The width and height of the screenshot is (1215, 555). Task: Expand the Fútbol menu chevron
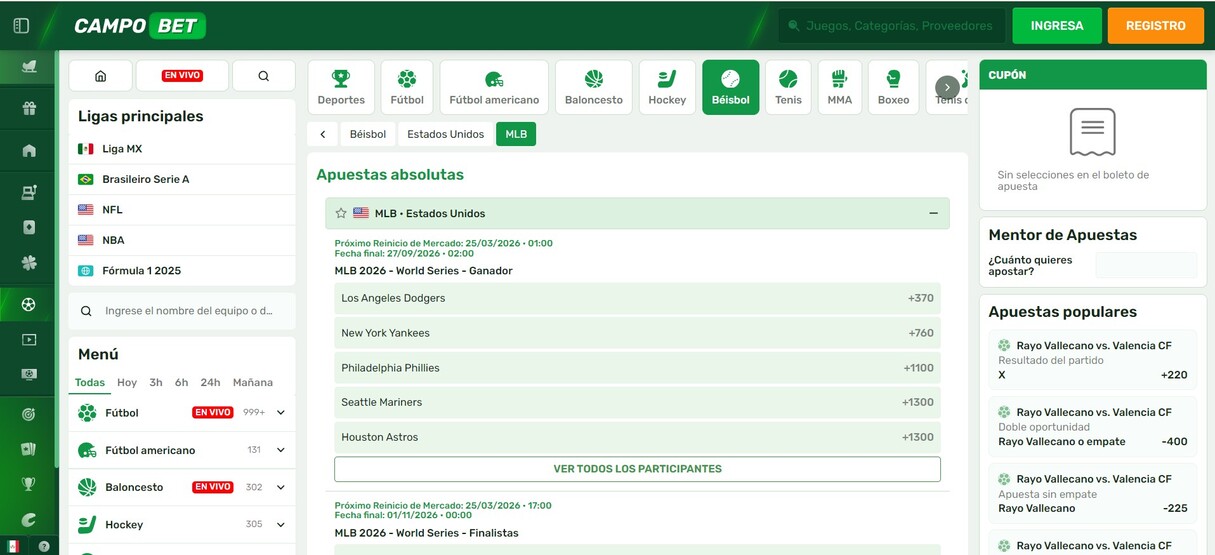(281, 413)
